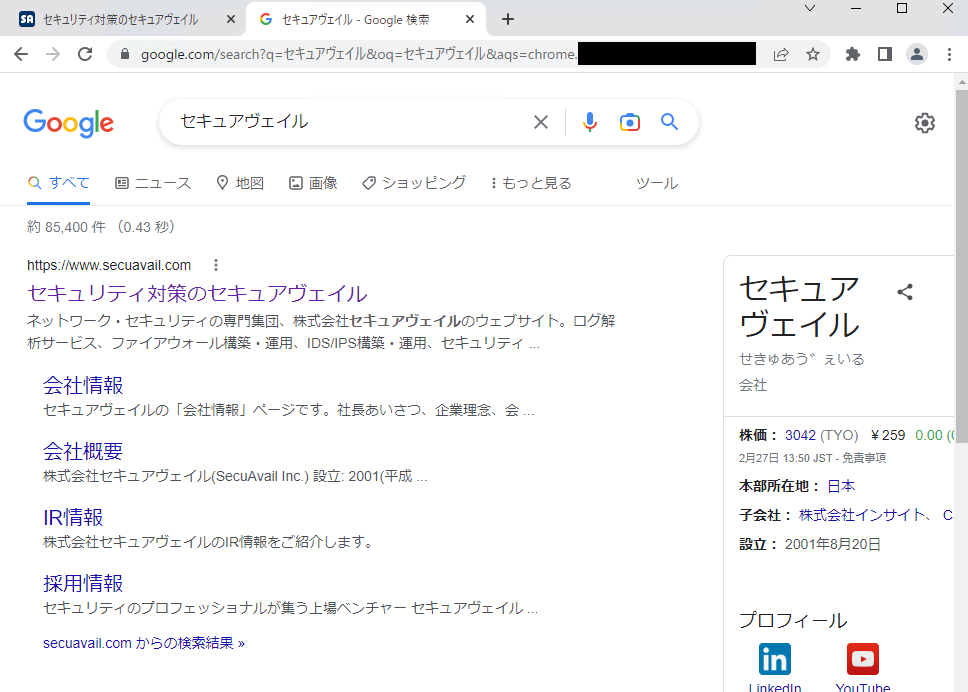Search by image with the camera icon
968x692 pixels.
pyautogui.click(x=630, y=122)
